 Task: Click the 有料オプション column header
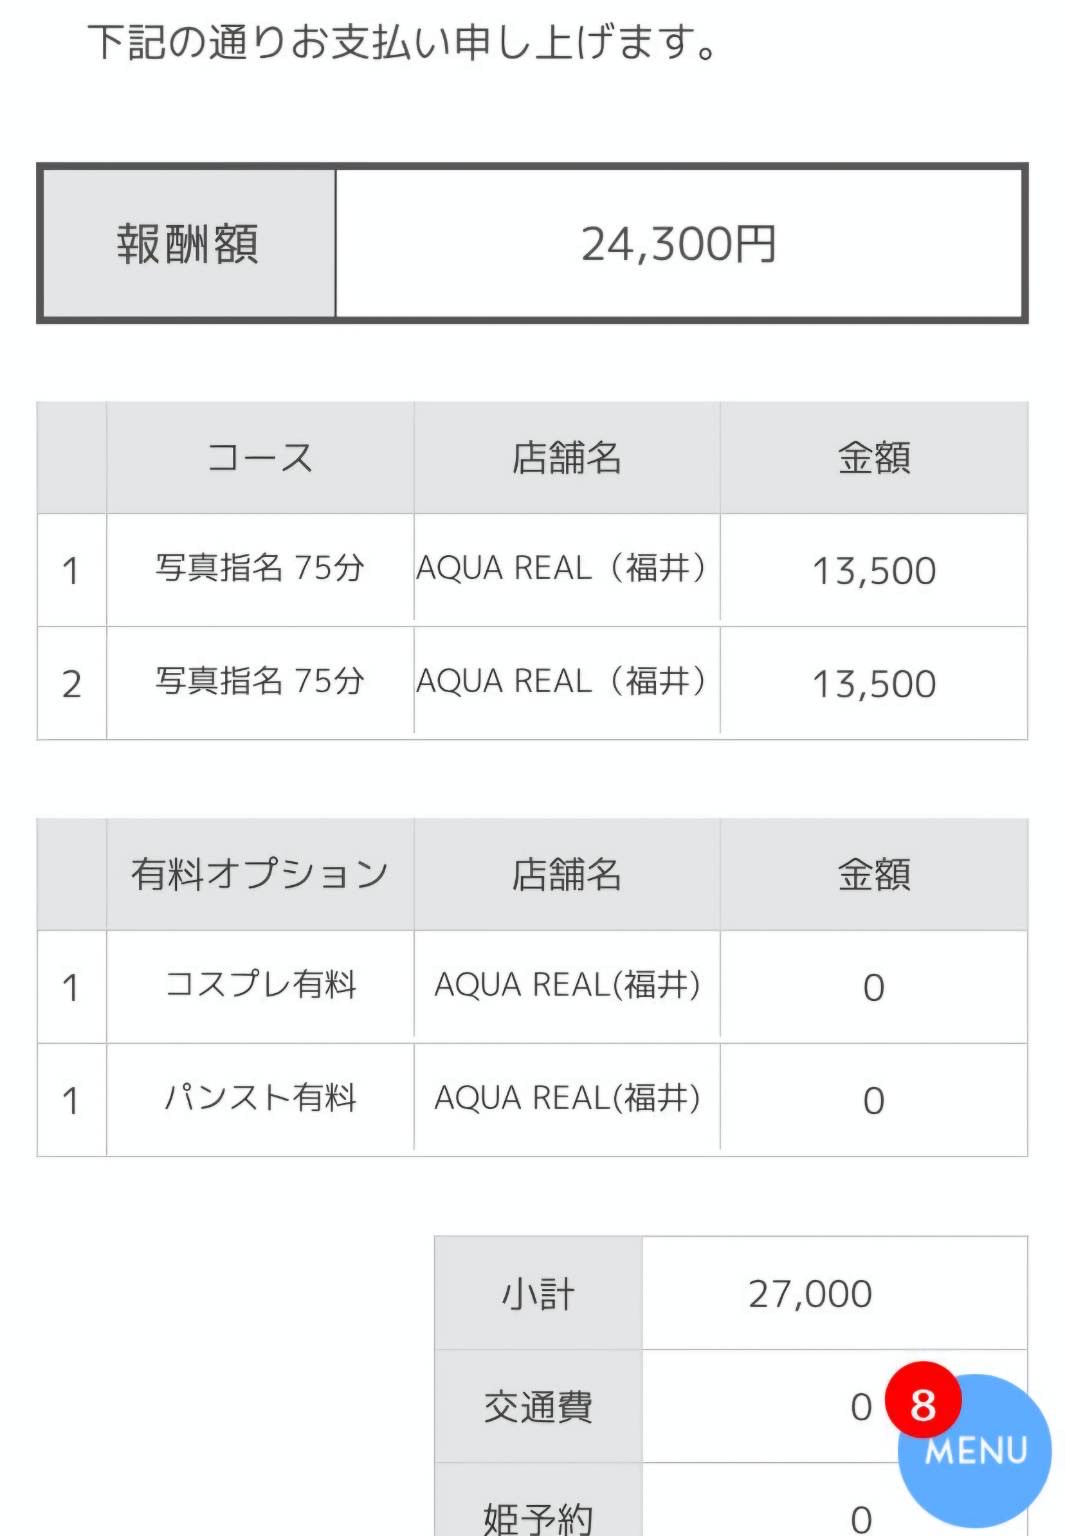(260, 874)
